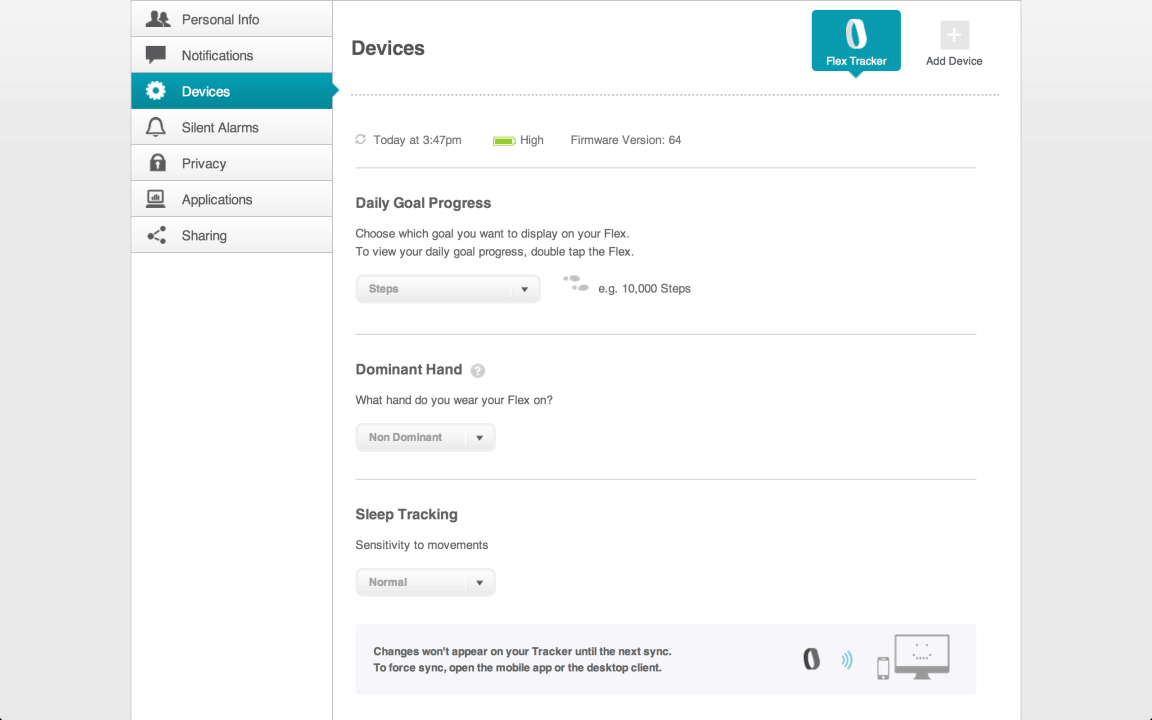Viewport: 1152px width, 720px height.
Task: Click the plus icon to add device
Action: 954,35
